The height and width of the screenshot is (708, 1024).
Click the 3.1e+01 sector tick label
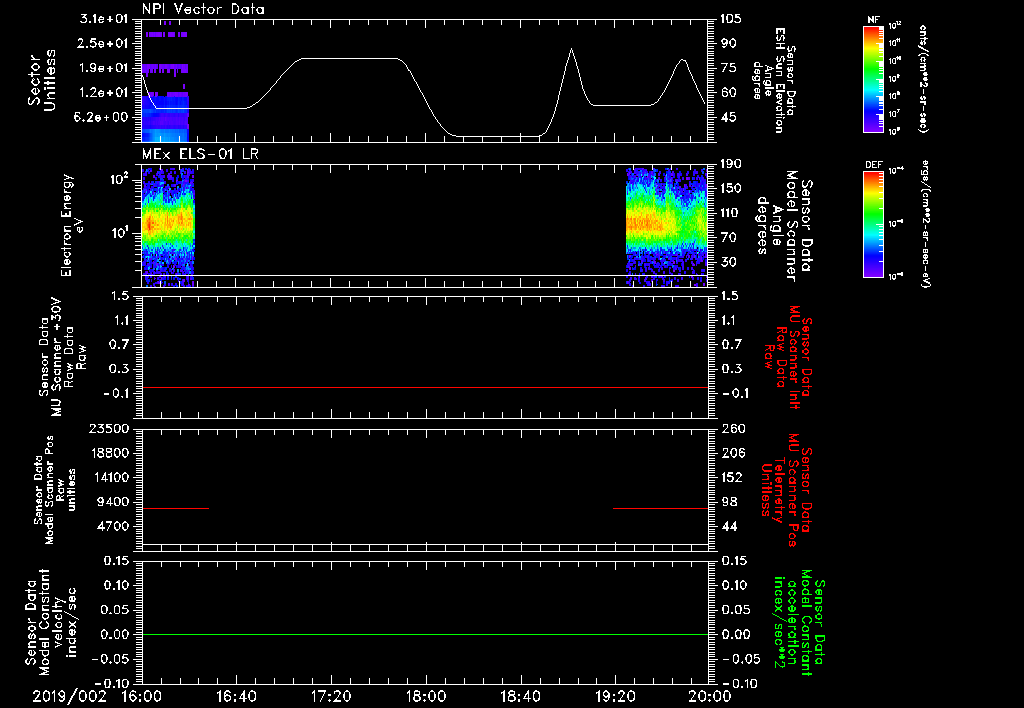[103, 19]
